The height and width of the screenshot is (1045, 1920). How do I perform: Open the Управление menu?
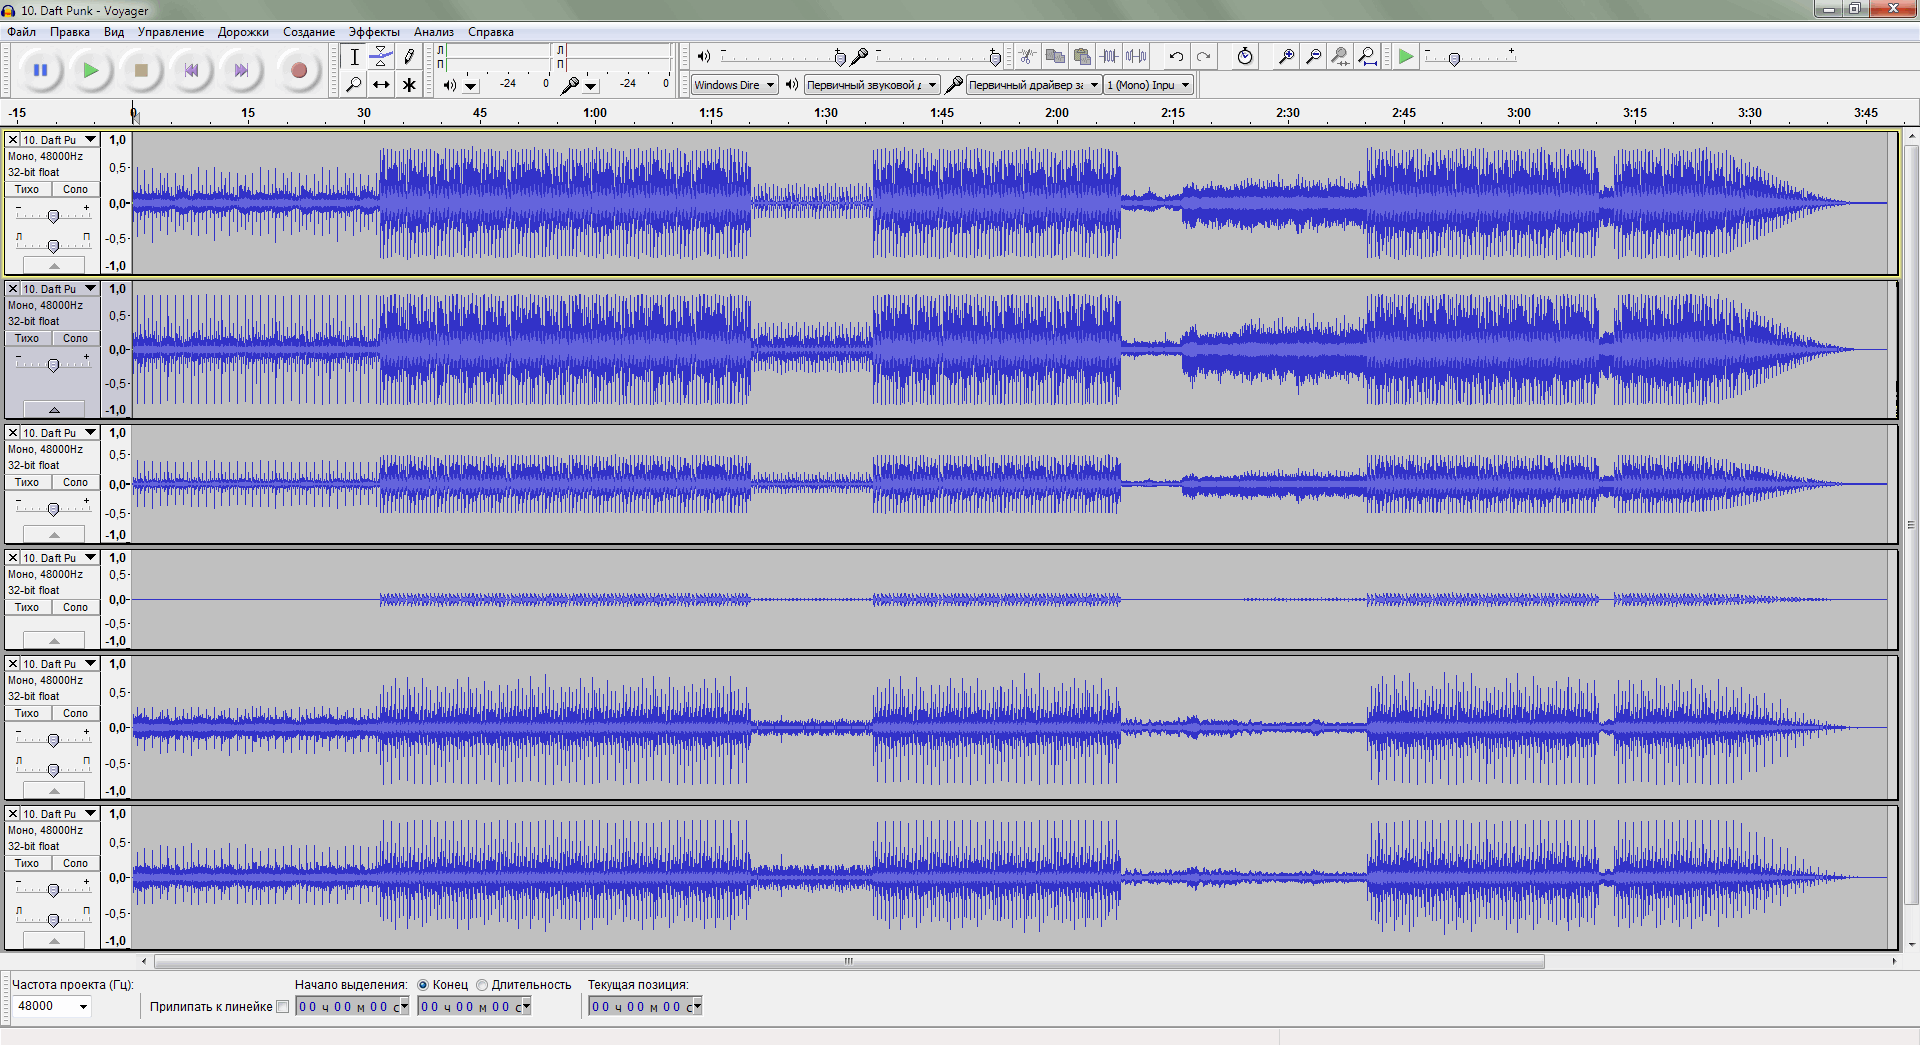point(171,32)
